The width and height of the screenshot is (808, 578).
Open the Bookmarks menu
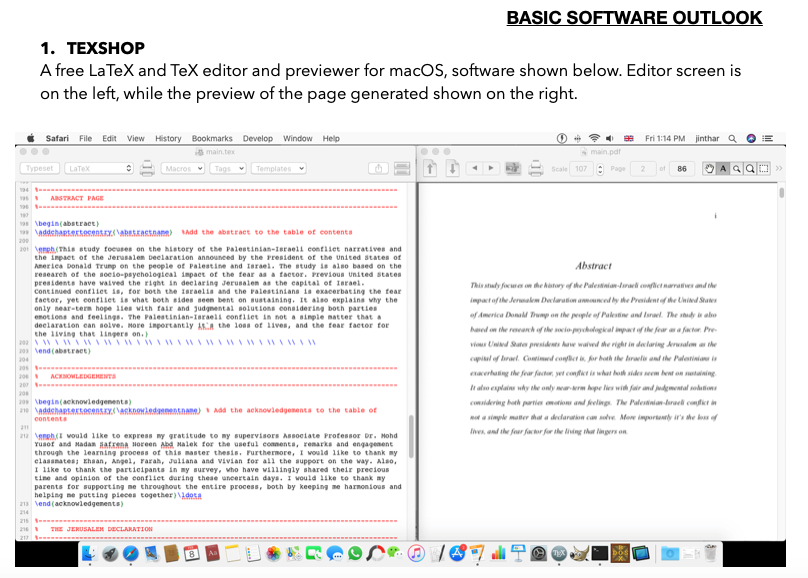click(x=212, y=139)
